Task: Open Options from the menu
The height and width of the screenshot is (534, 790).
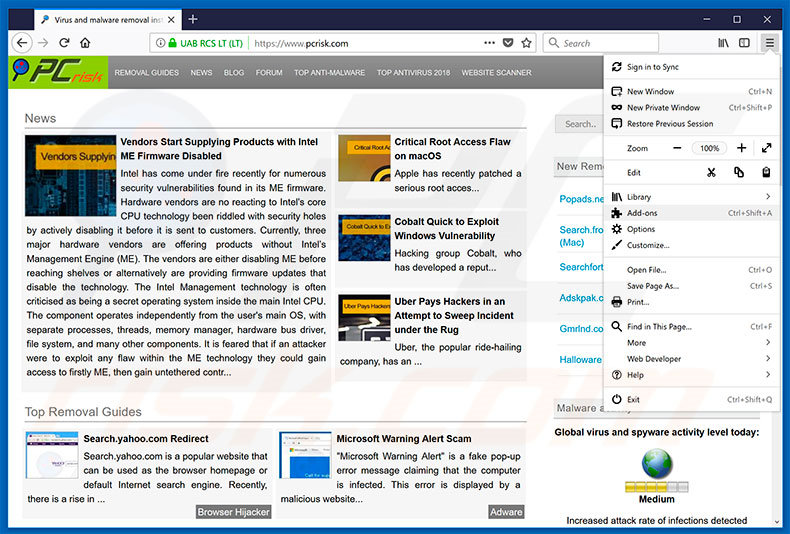Action: pyautogui.click(x=692, y=229)
